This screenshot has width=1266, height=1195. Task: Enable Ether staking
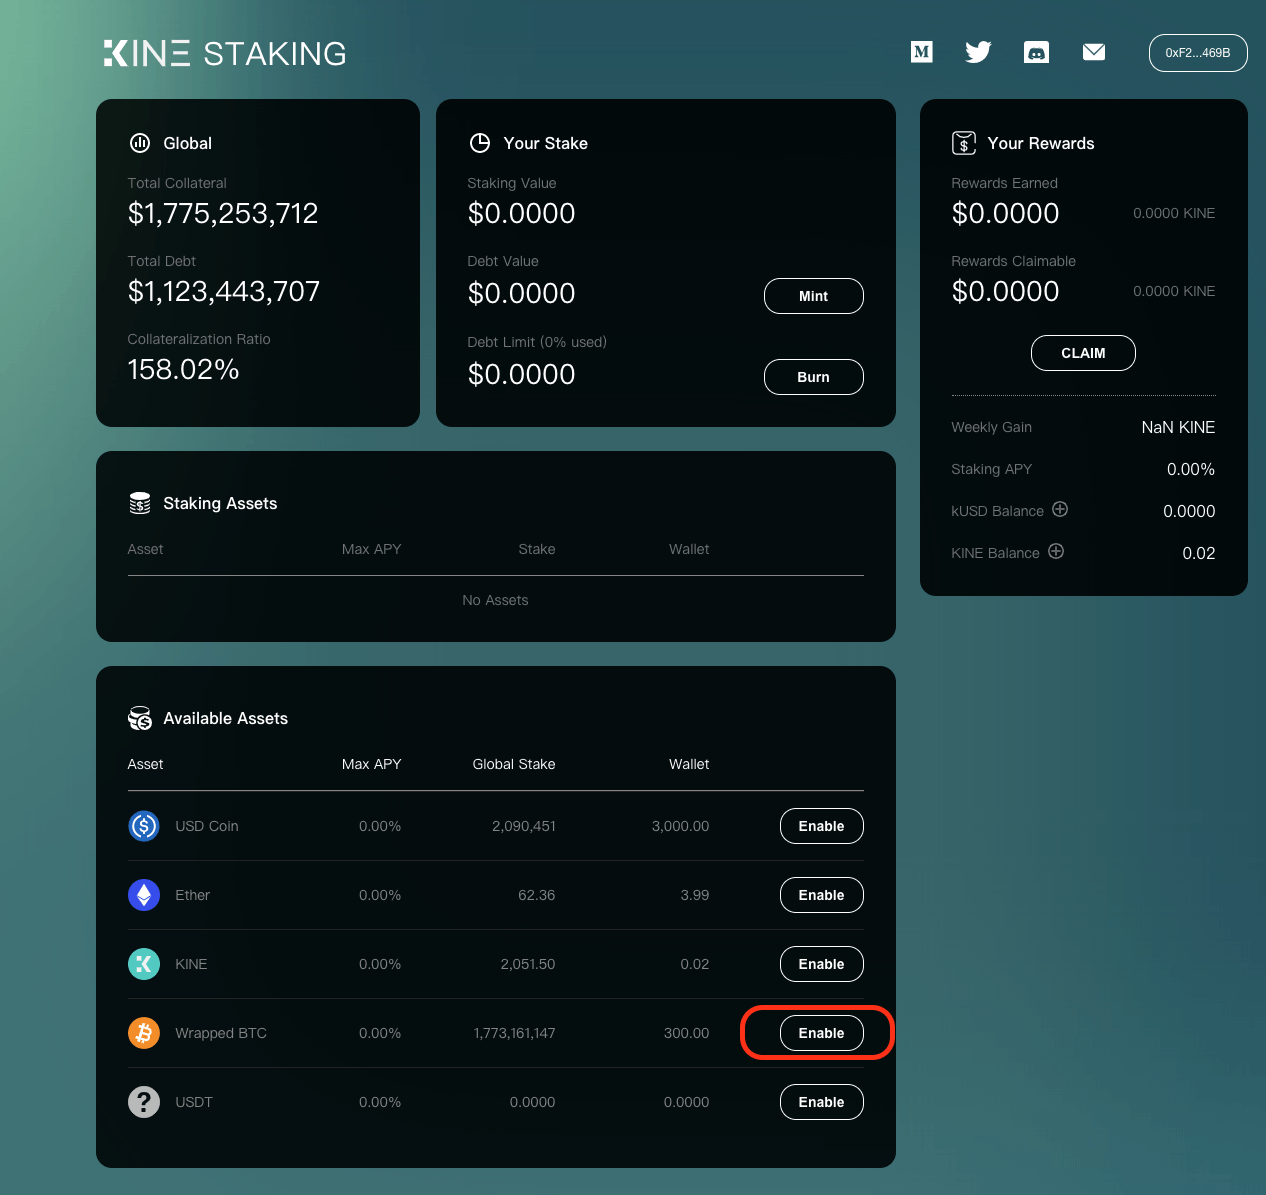[822, 895]
